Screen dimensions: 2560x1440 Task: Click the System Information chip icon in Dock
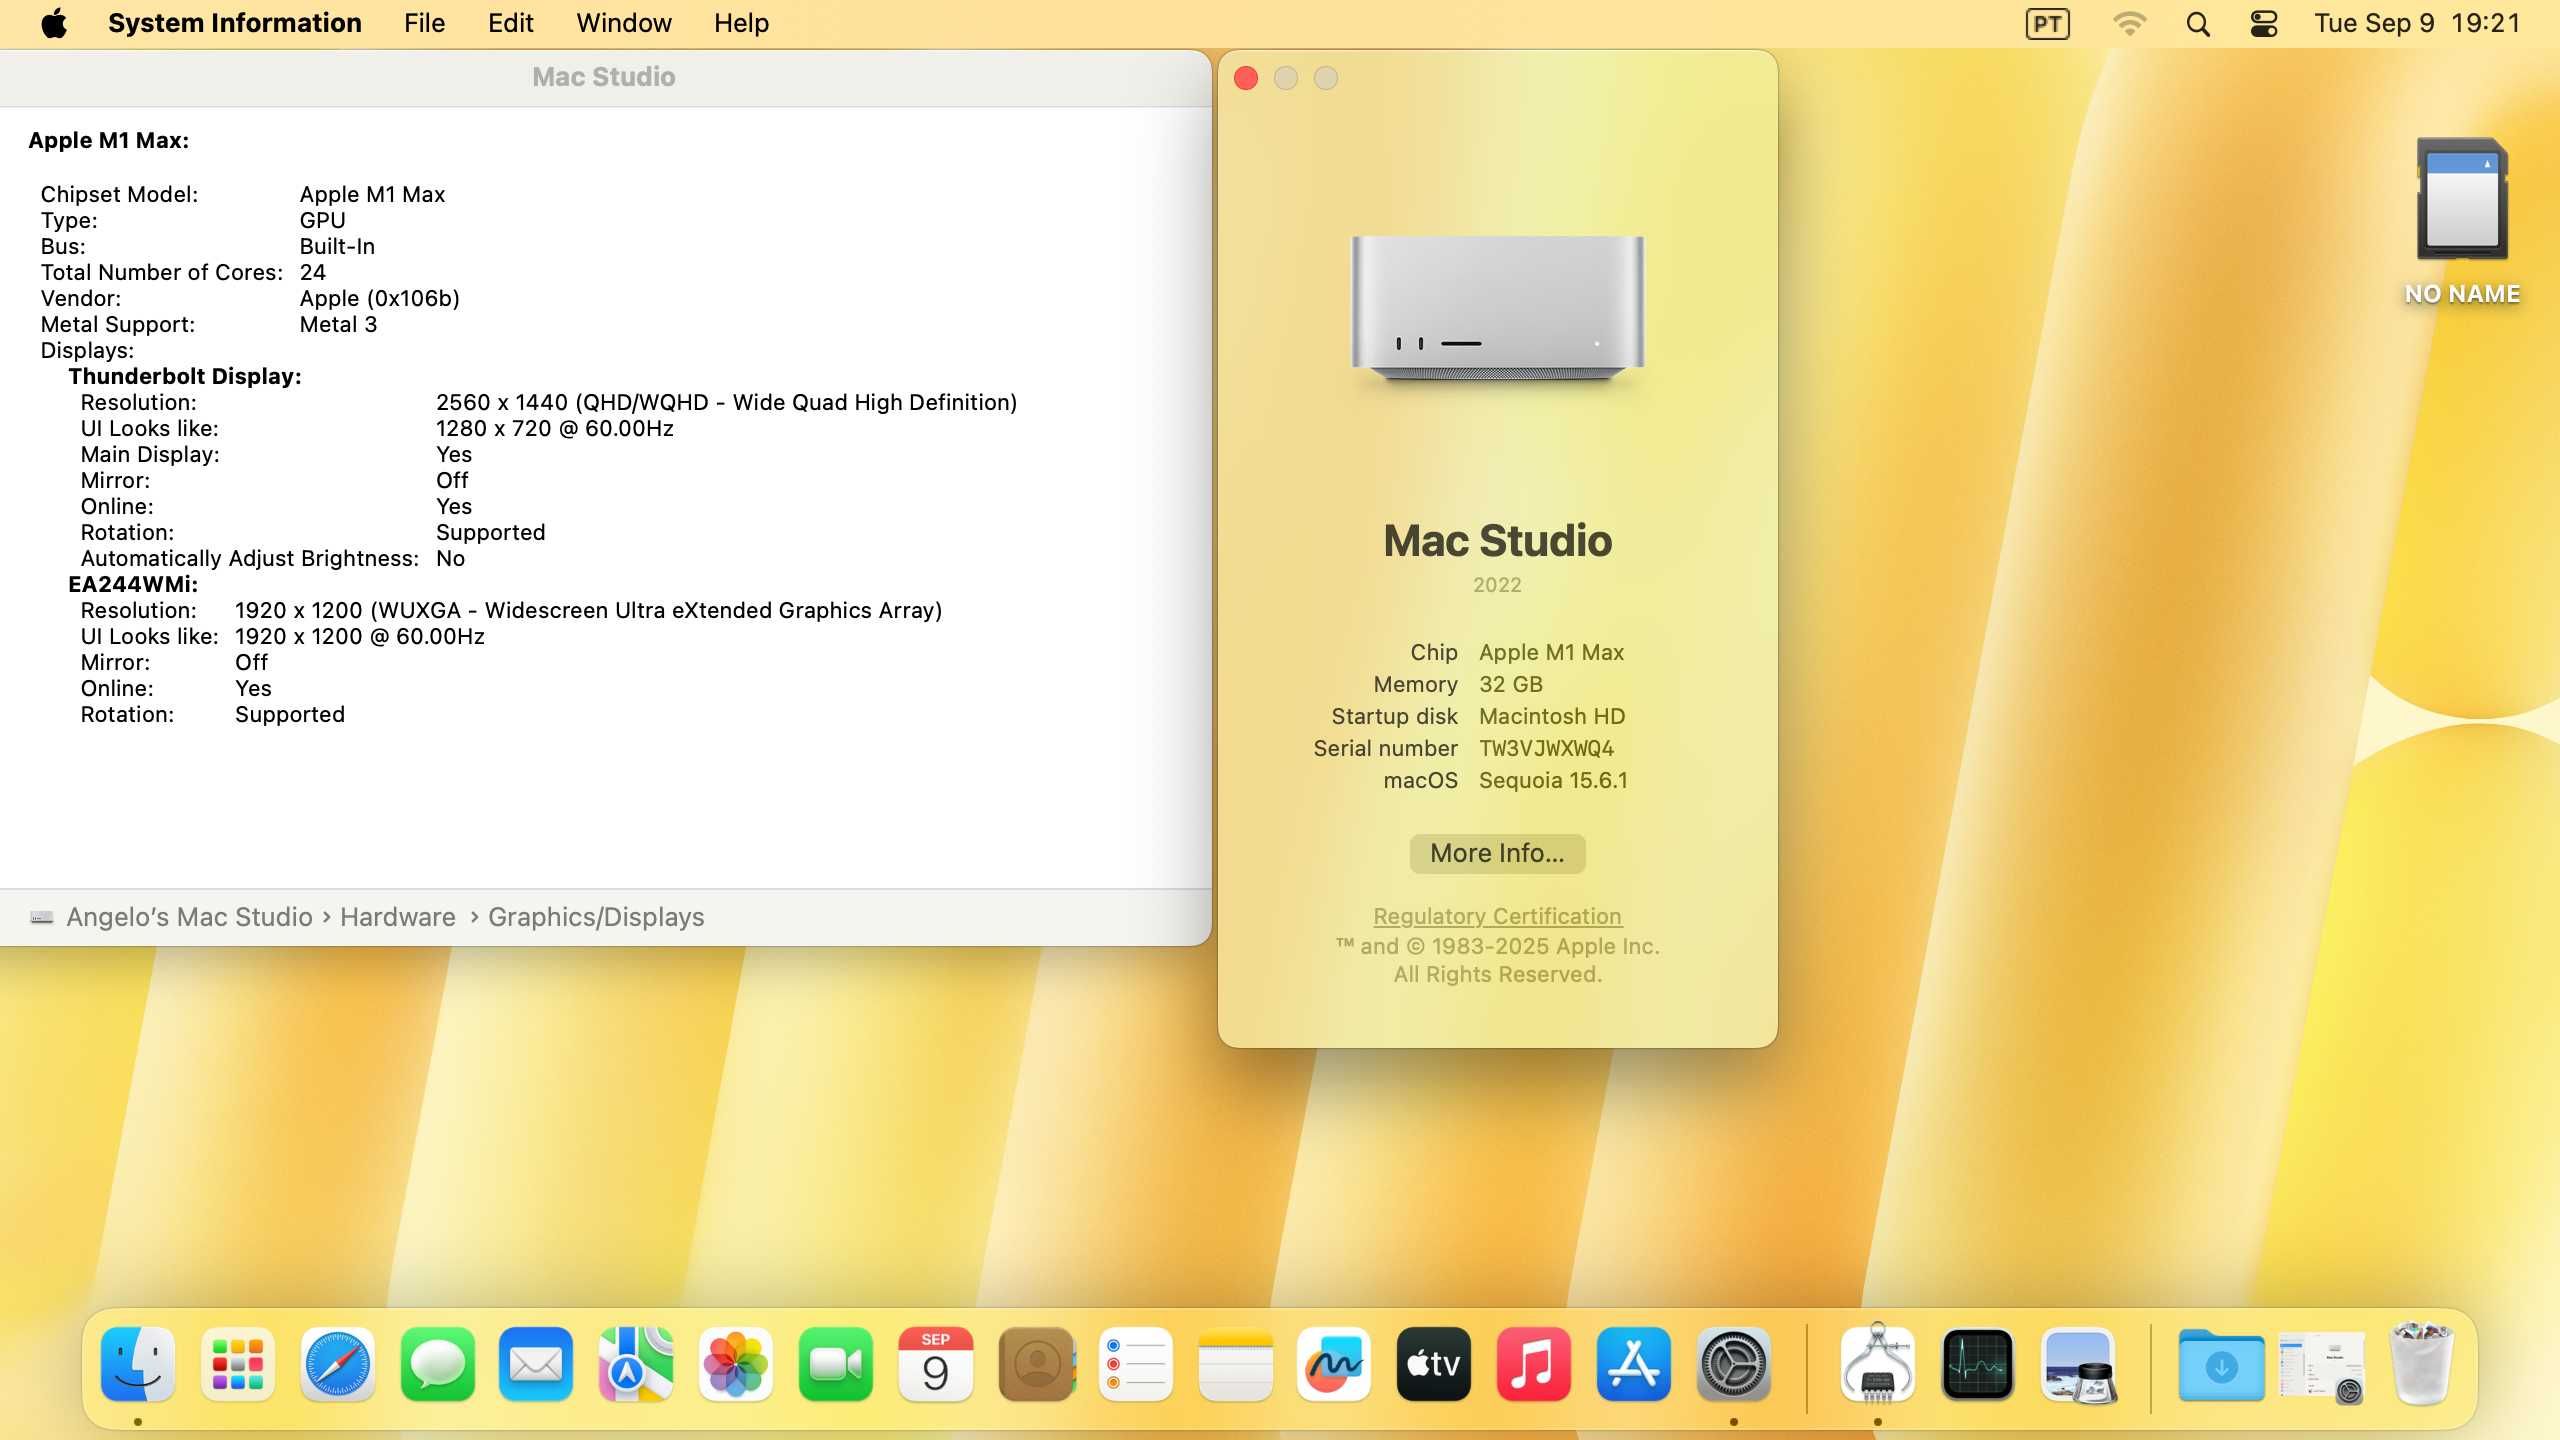(1877, 1363)
